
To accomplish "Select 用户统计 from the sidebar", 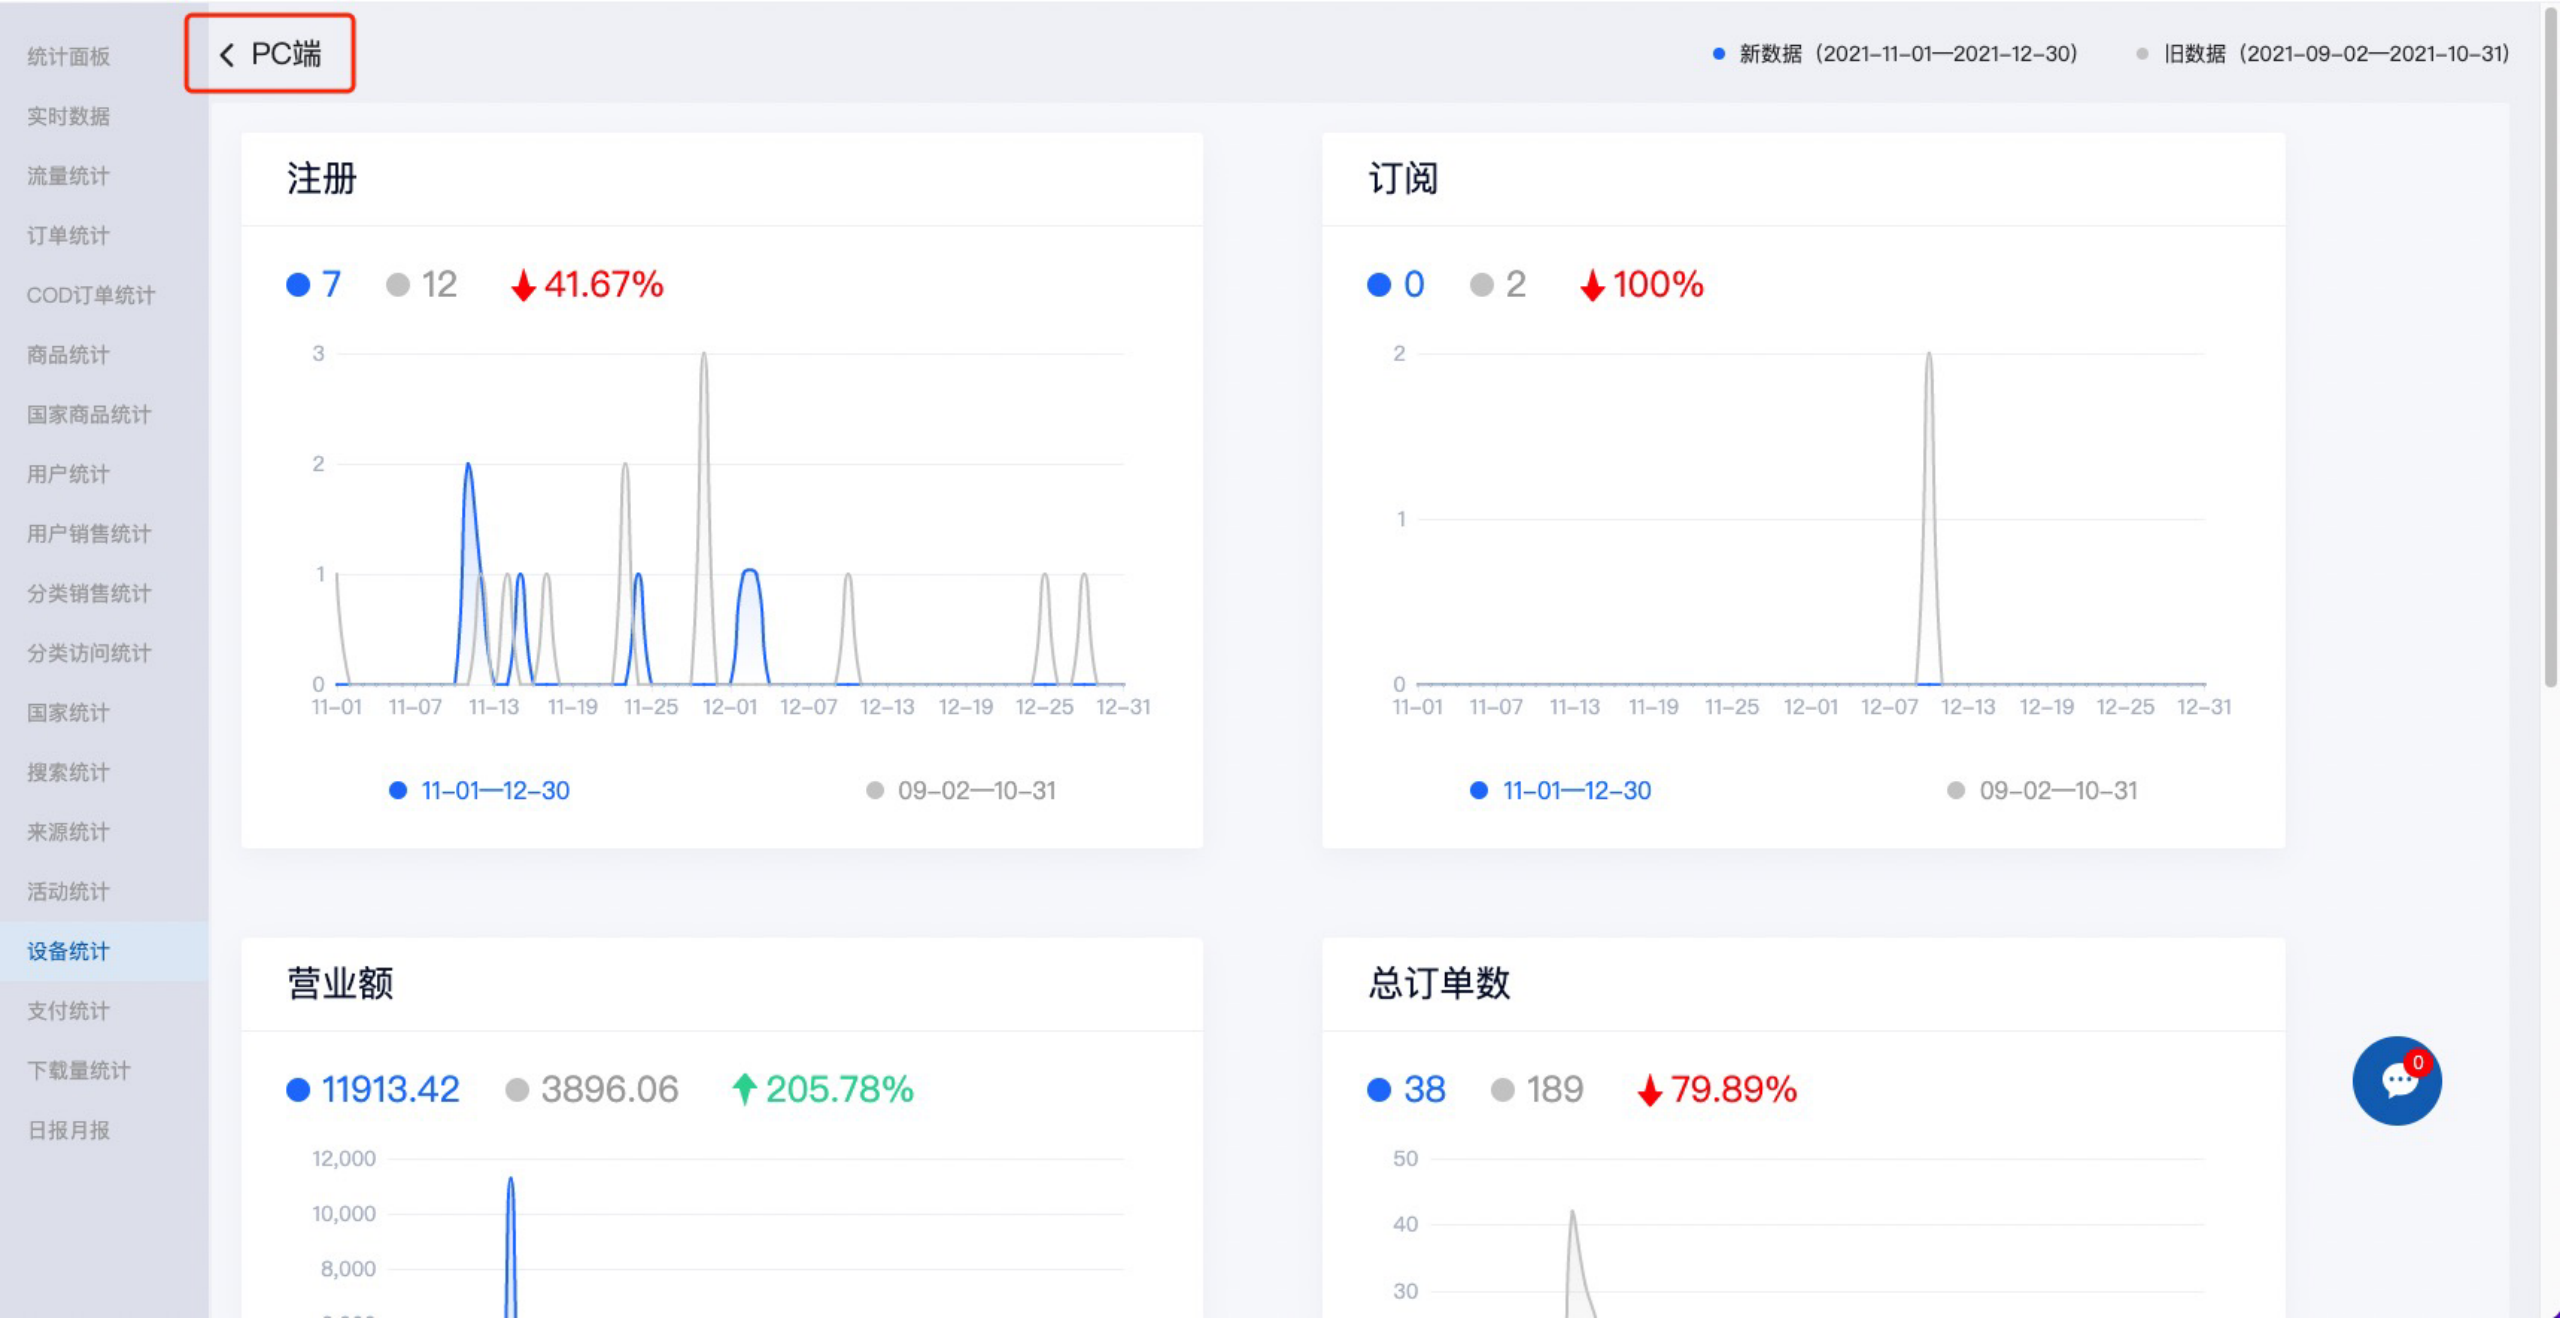I will point(68,474).
